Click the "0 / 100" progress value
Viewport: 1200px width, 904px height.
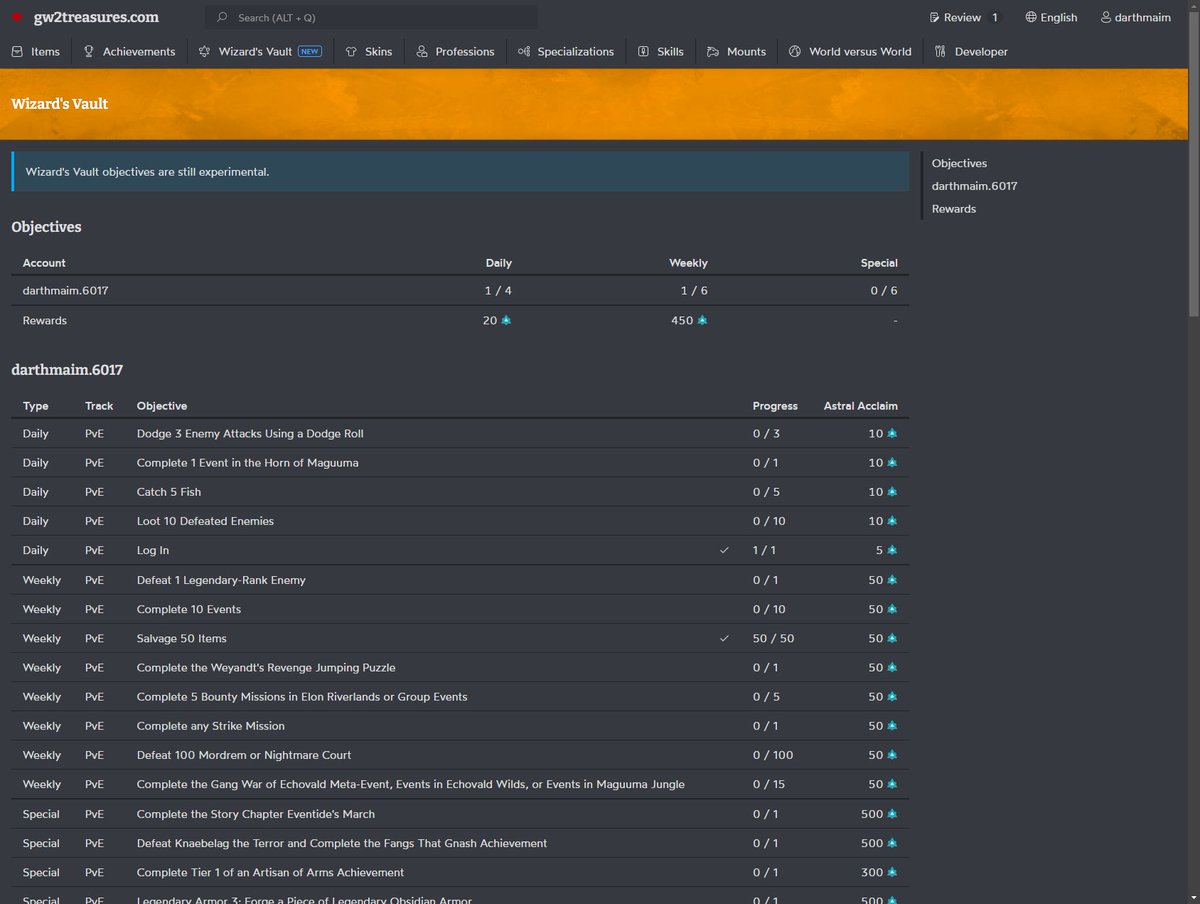coord(773,755)
